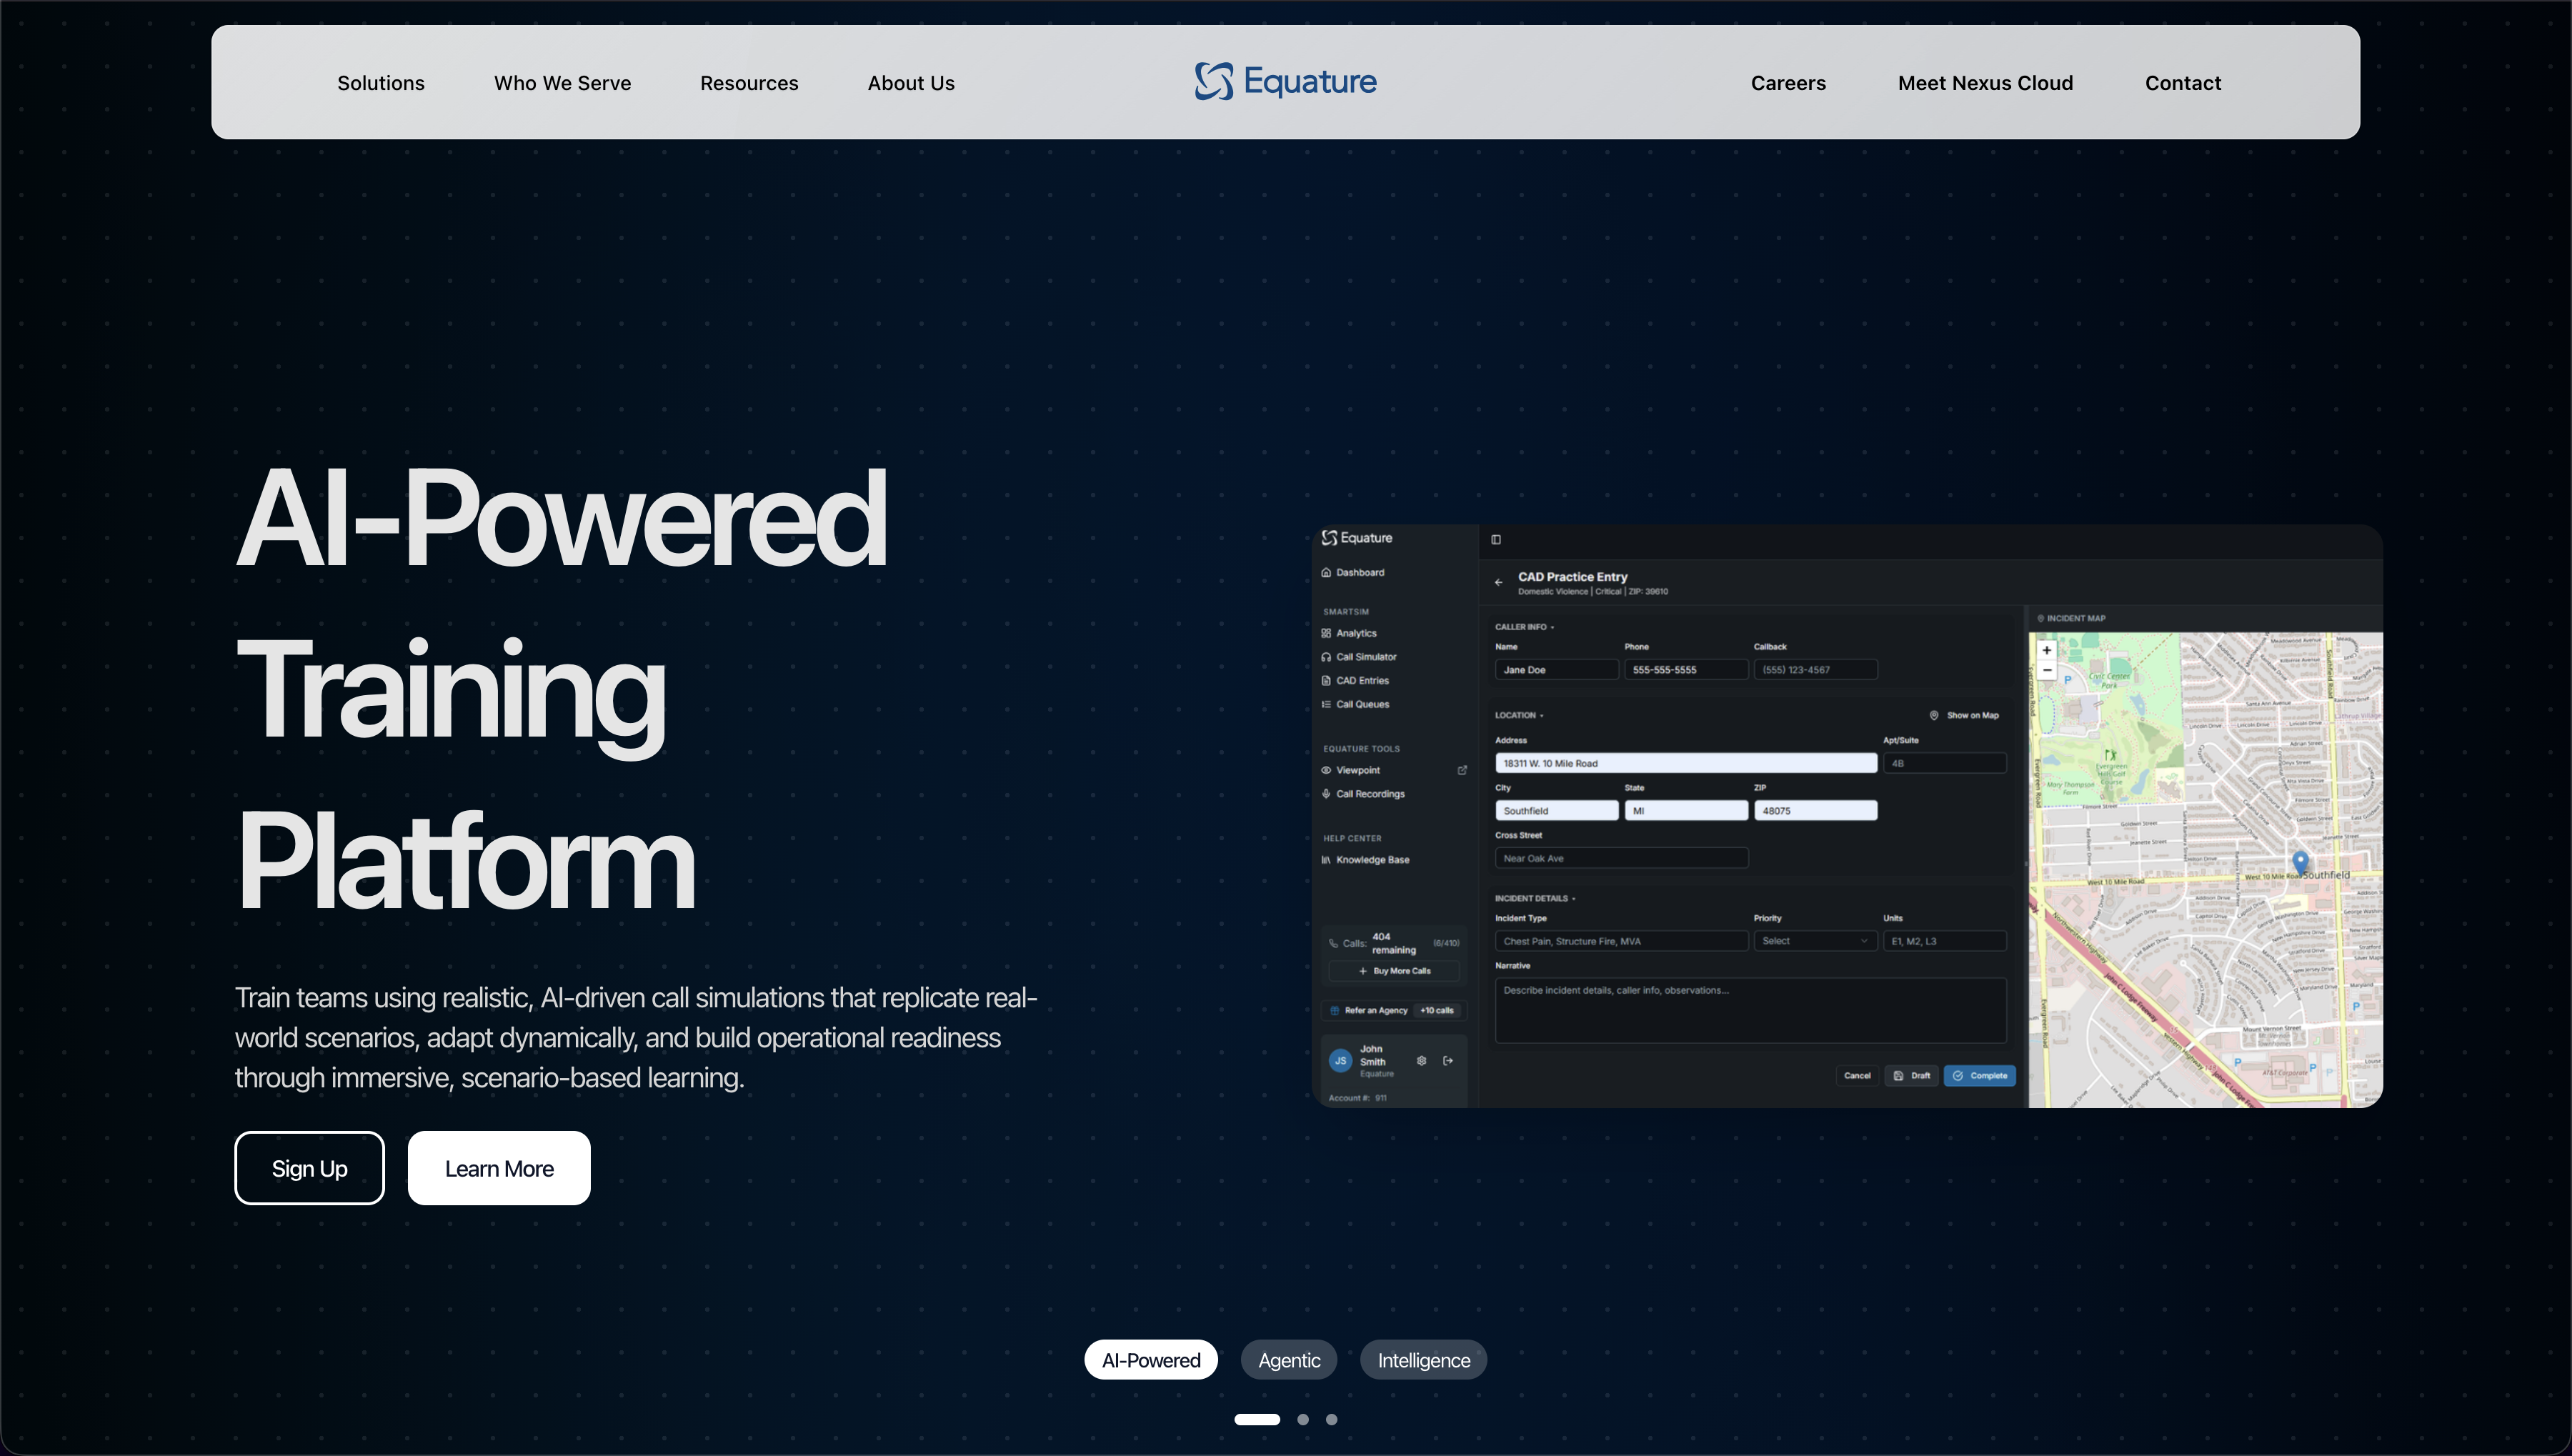Click the sidebar collapse panel toggle

tap(1497, 539)
